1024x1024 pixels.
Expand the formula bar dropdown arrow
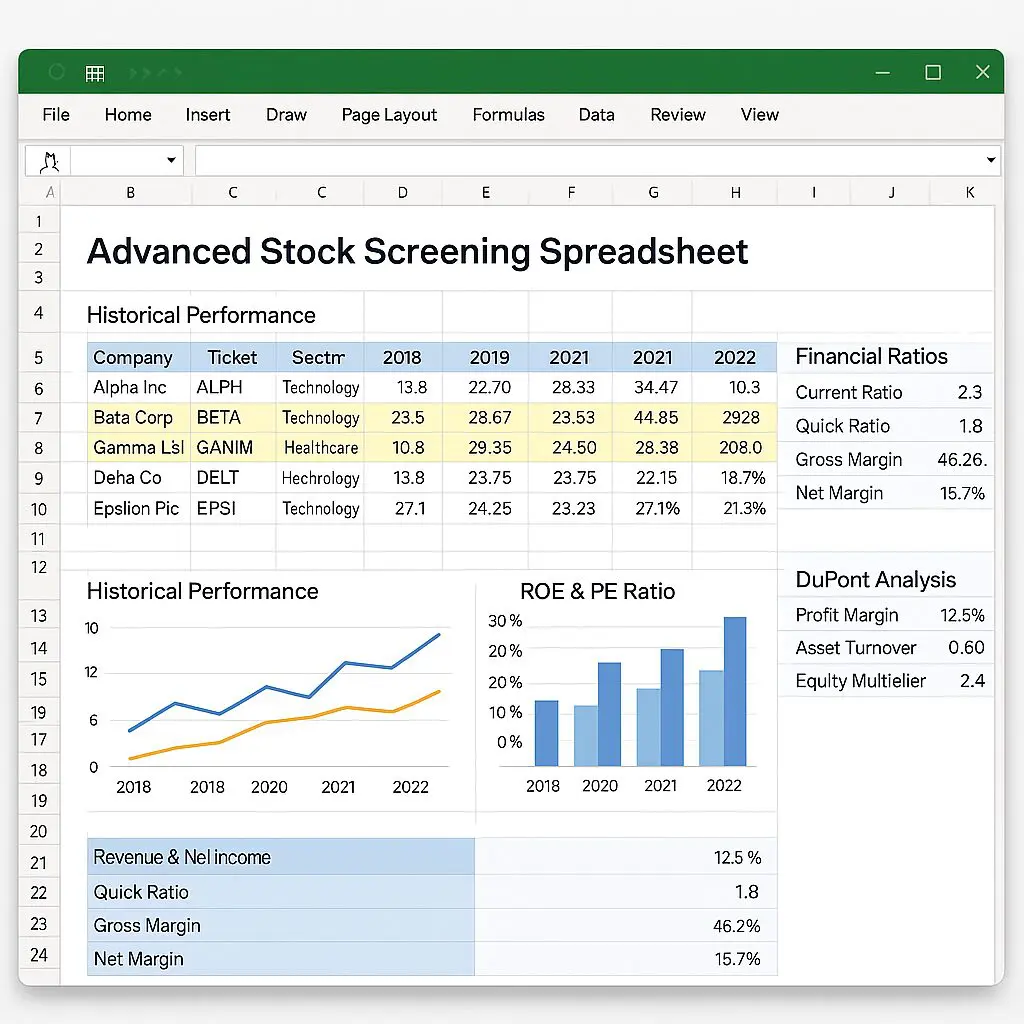pos(991,161)
